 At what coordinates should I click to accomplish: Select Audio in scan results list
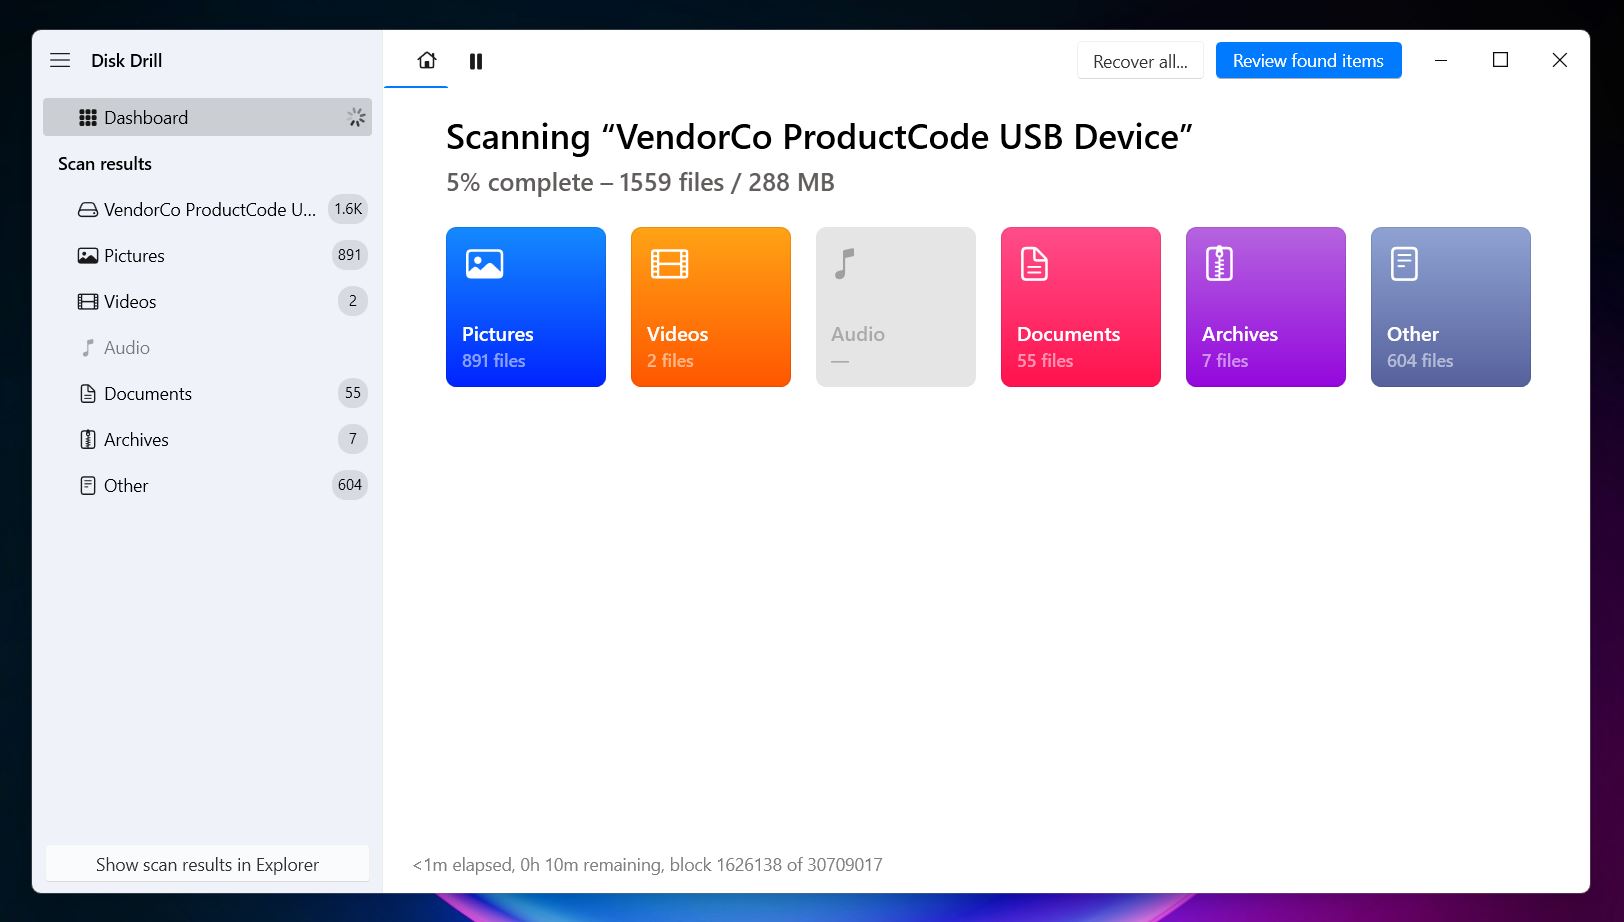[x=207, y=348]
